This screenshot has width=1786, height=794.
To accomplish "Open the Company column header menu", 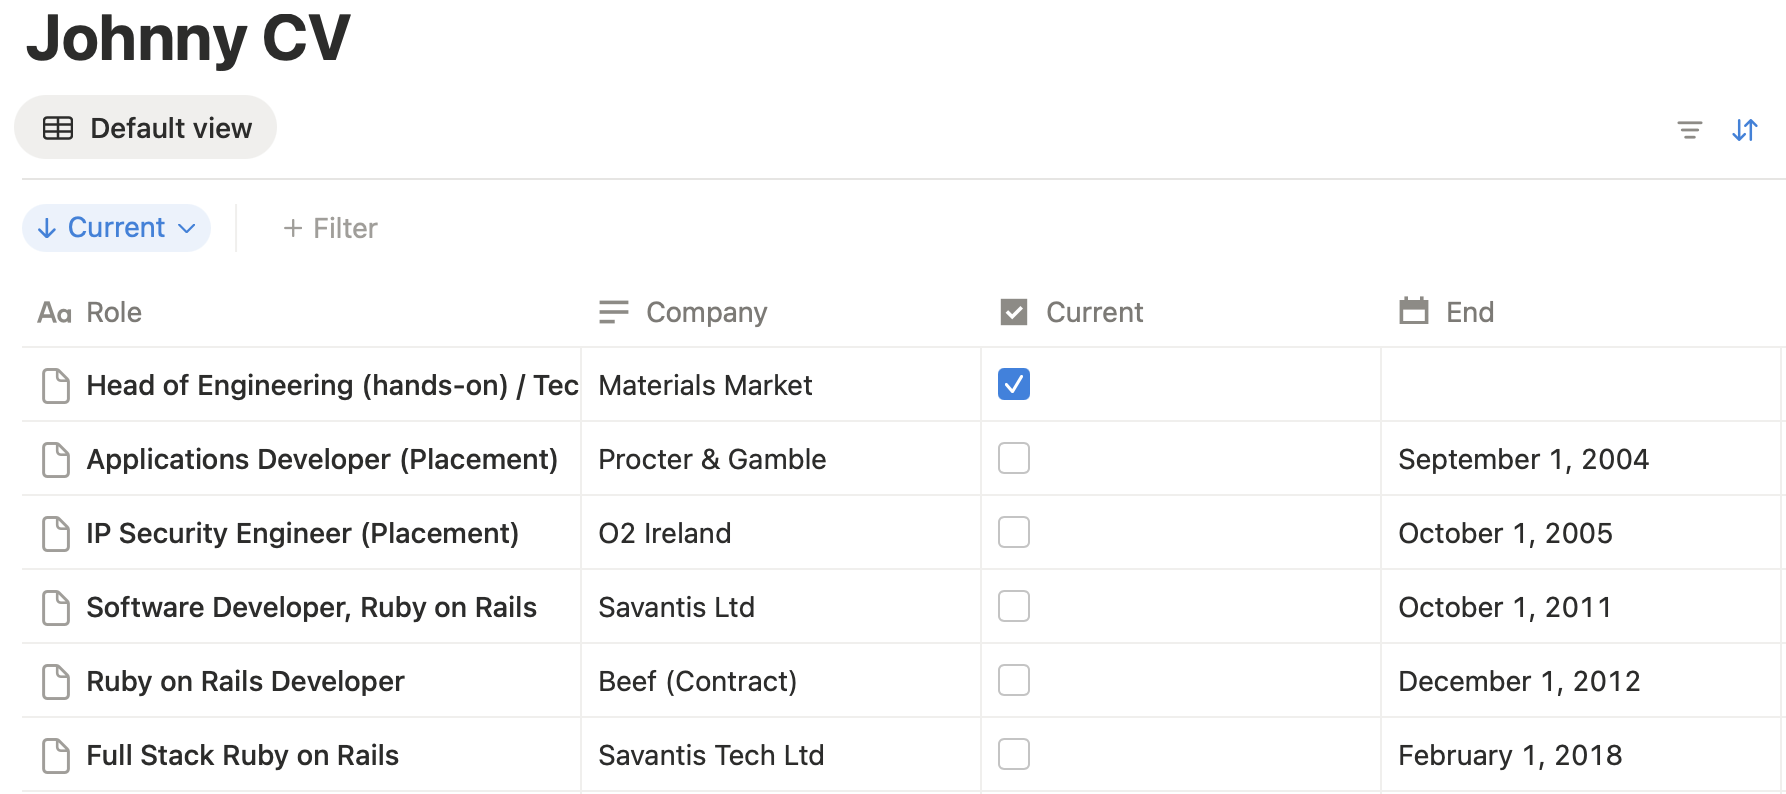I will 707,311.
